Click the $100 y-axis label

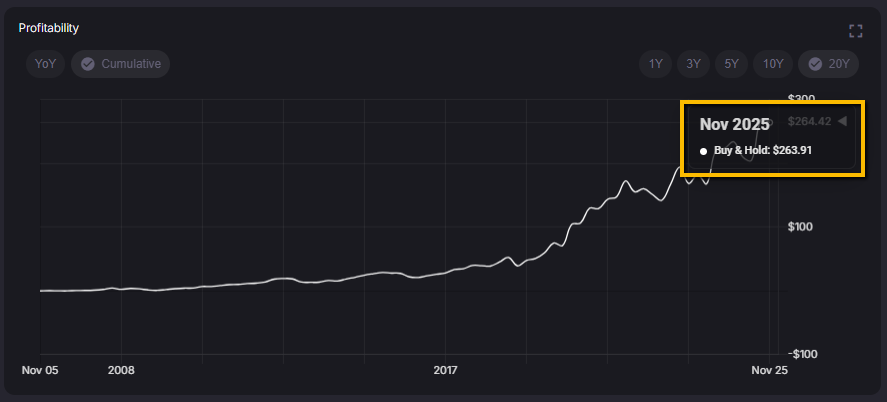coord(801,227)
